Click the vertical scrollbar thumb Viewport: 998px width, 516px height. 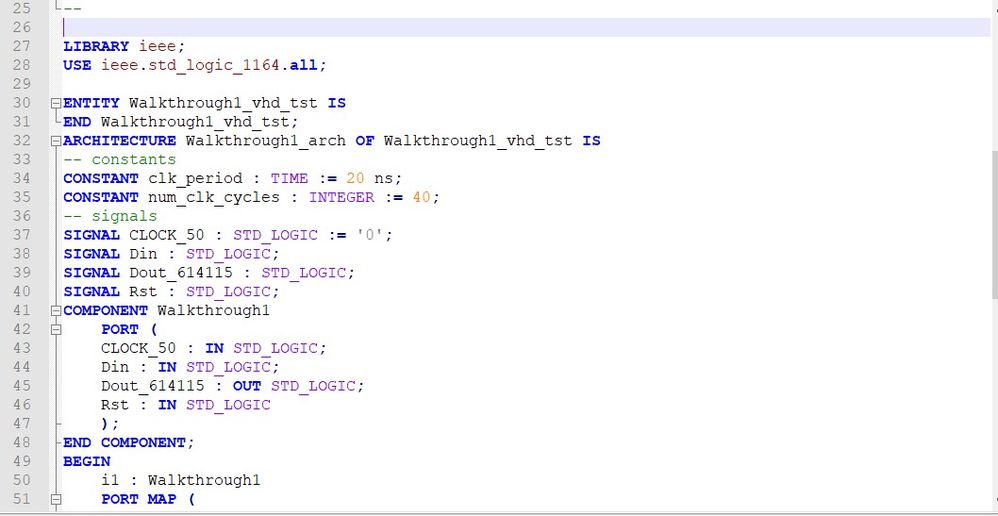(994, 223)
